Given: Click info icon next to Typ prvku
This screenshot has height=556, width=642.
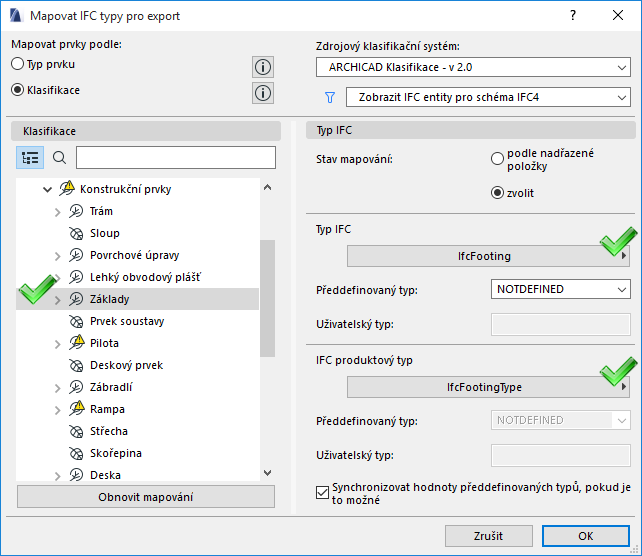Looking at the screenshot, I should pos(263,67).
